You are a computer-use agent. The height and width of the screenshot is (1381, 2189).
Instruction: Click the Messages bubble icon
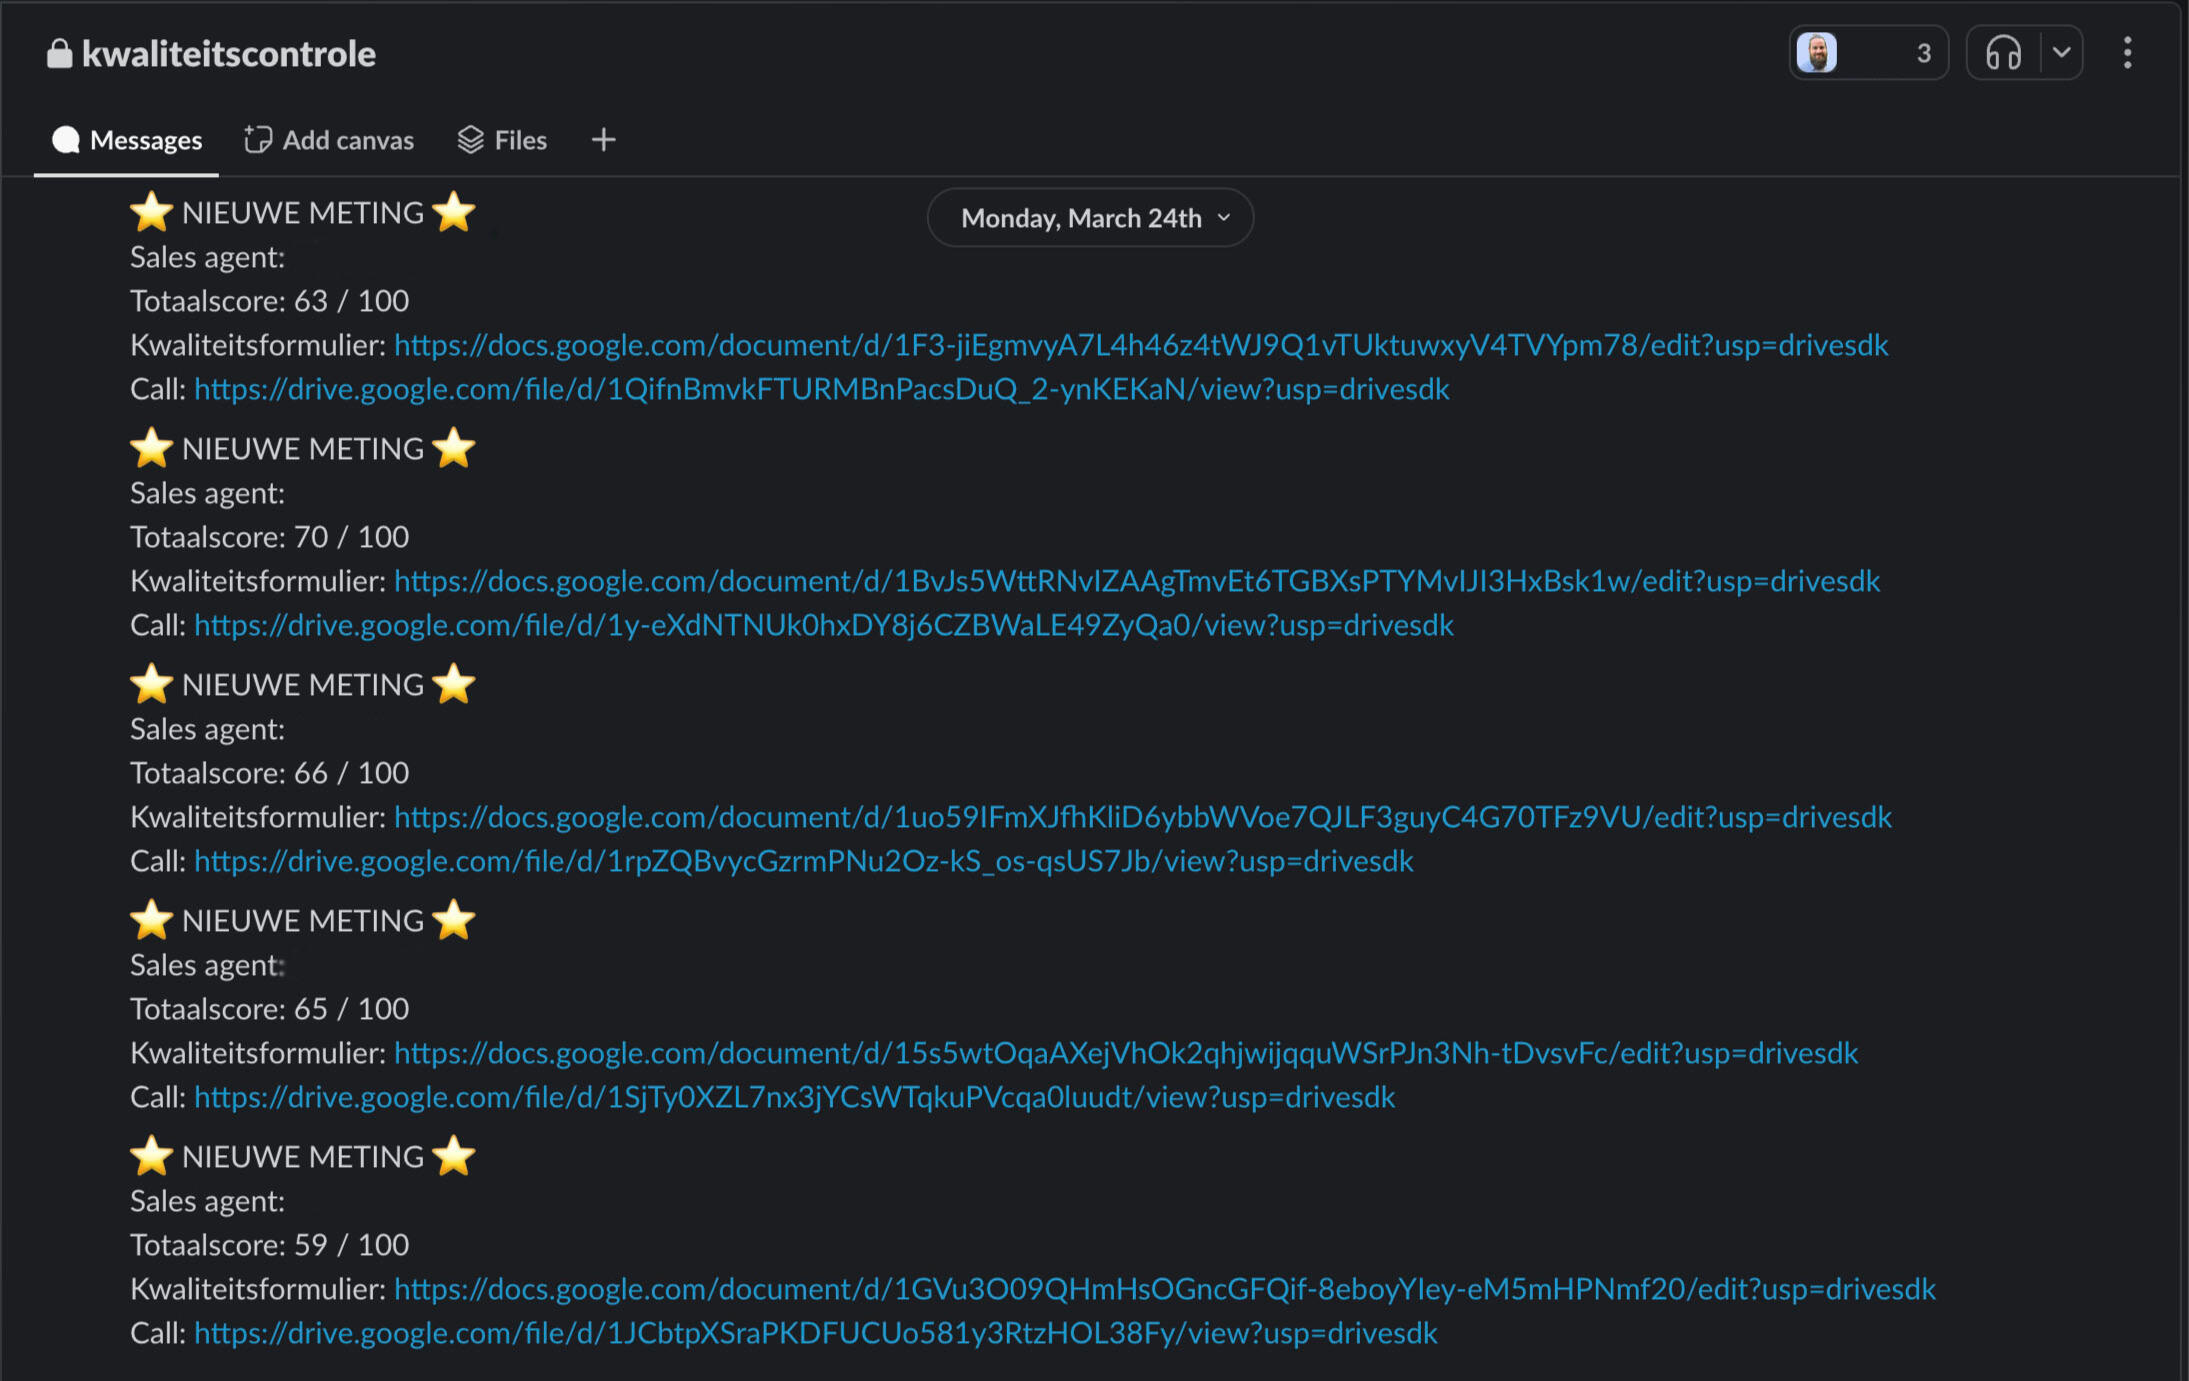[x=66, y=140]
